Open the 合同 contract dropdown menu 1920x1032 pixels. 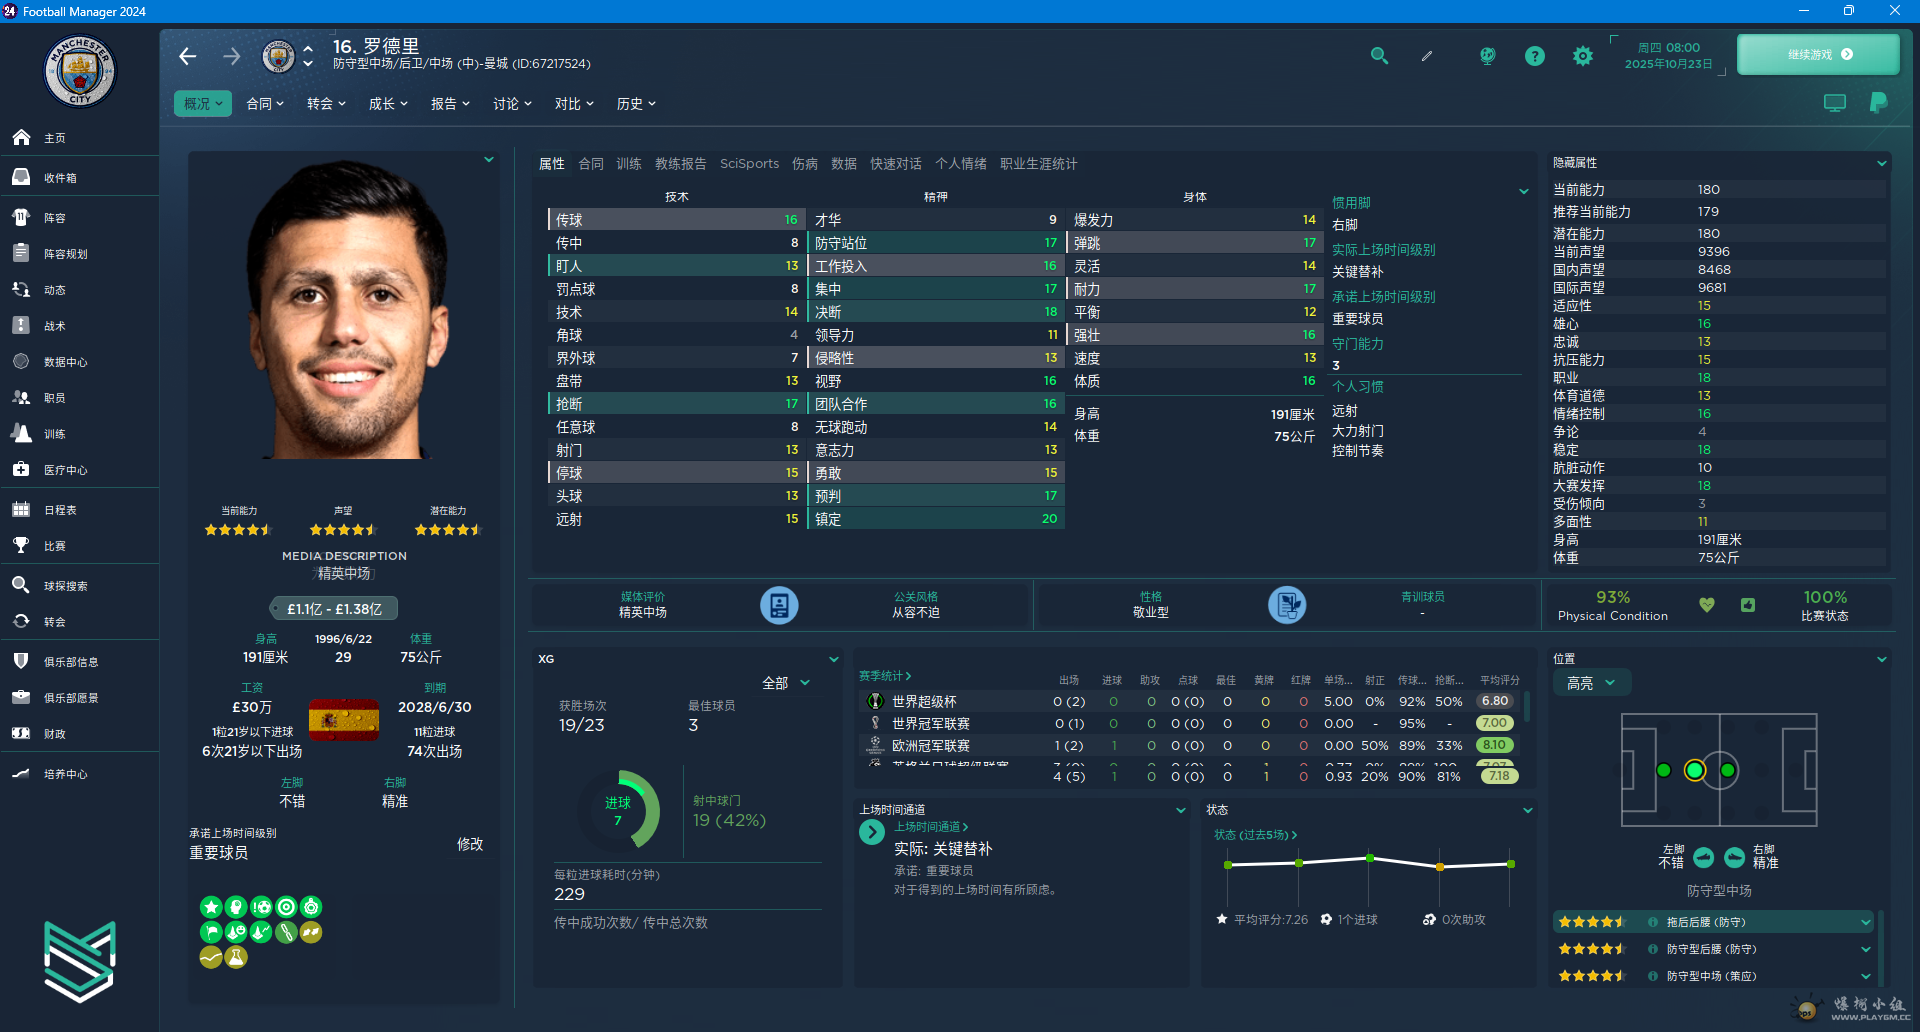pos(265,103)
